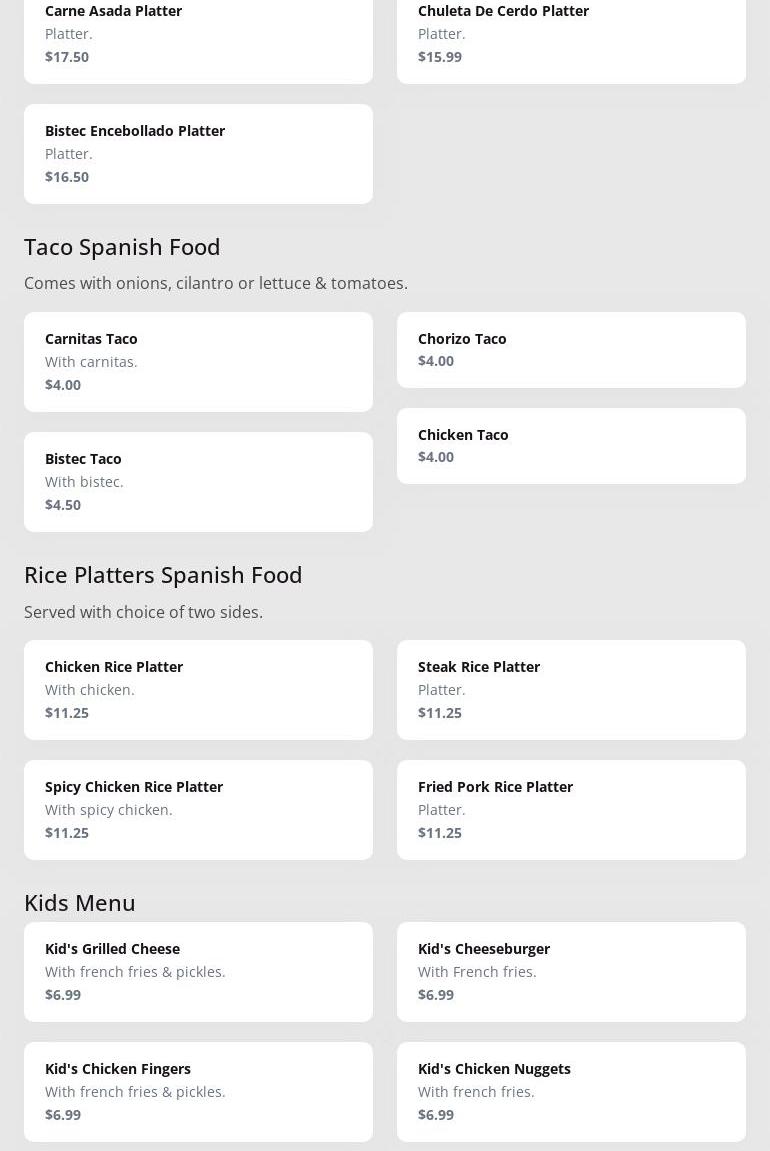Click the $4.50 Bistec Taco price
The image size is (770, 1151).
63,505
